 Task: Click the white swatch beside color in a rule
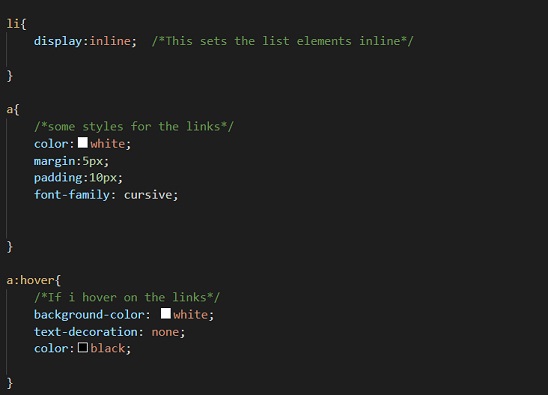click(83, 143)
